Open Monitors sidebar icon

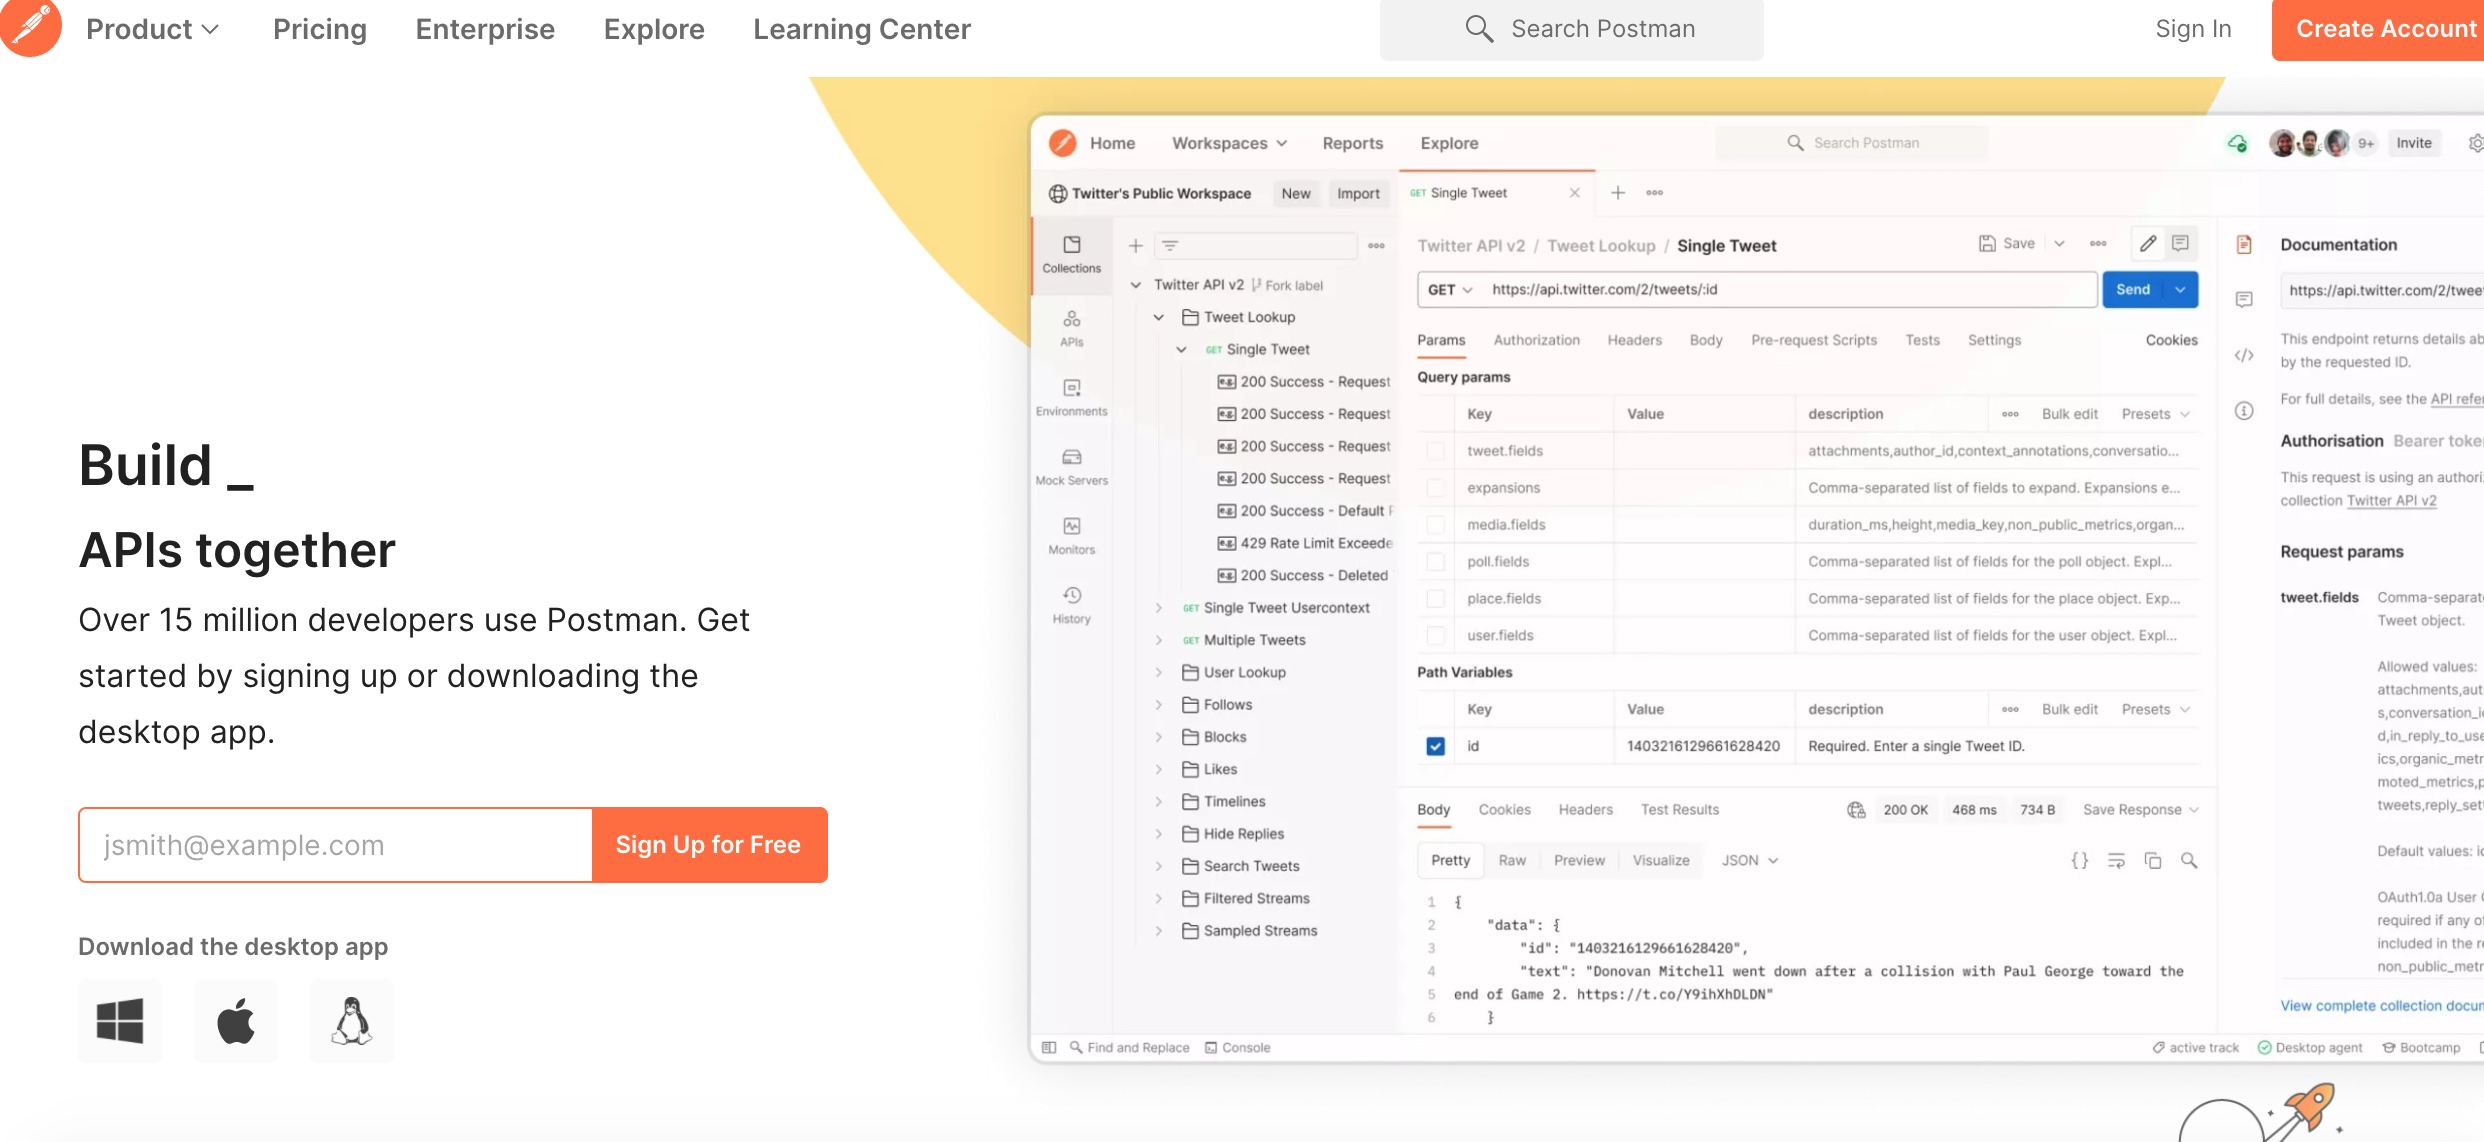click(x=1072, y=535)
